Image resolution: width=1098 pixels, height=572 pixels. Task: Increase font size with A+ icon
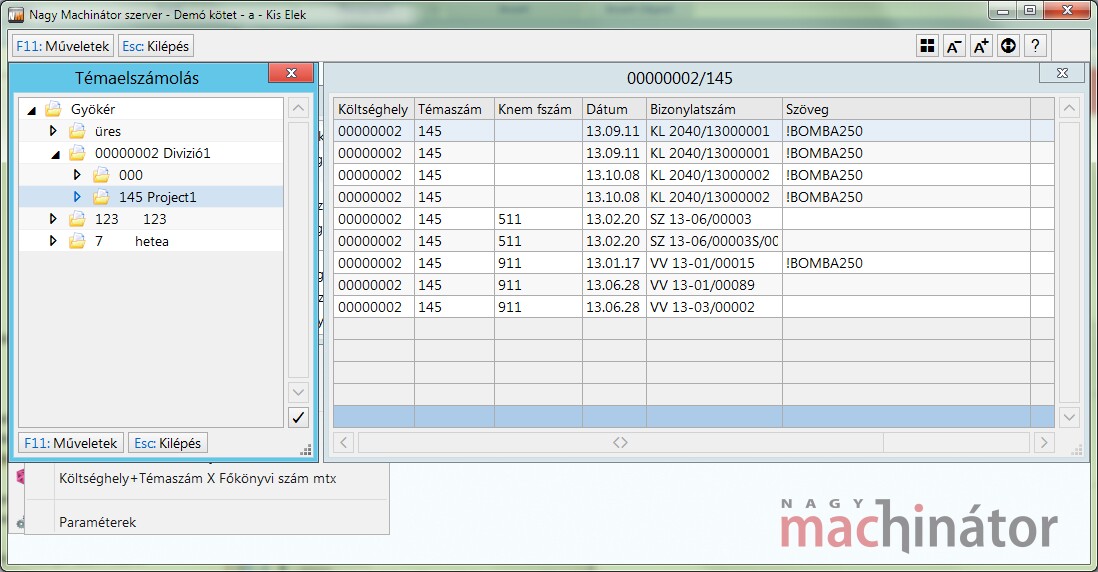click(981, 46)
